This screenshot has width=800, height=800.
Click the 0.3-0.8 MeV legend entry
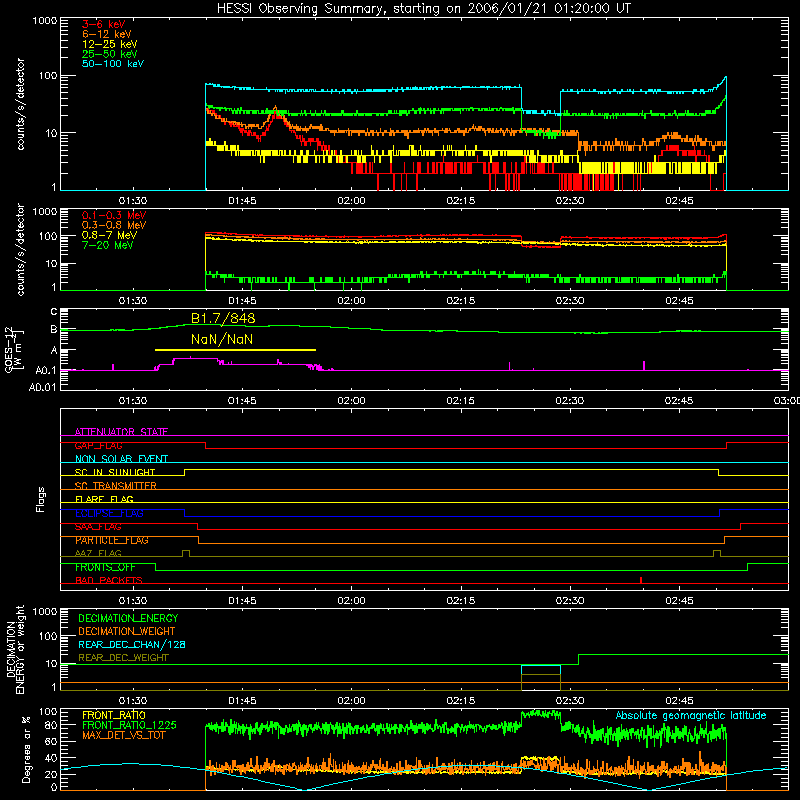(x=114, y=225)
